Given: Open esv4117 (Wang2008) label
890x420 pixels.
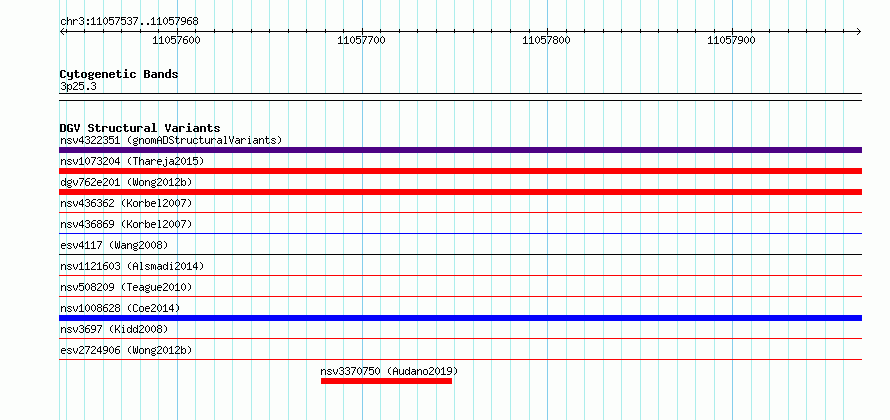Looking at the screenshot, I should tap(114, 245).
